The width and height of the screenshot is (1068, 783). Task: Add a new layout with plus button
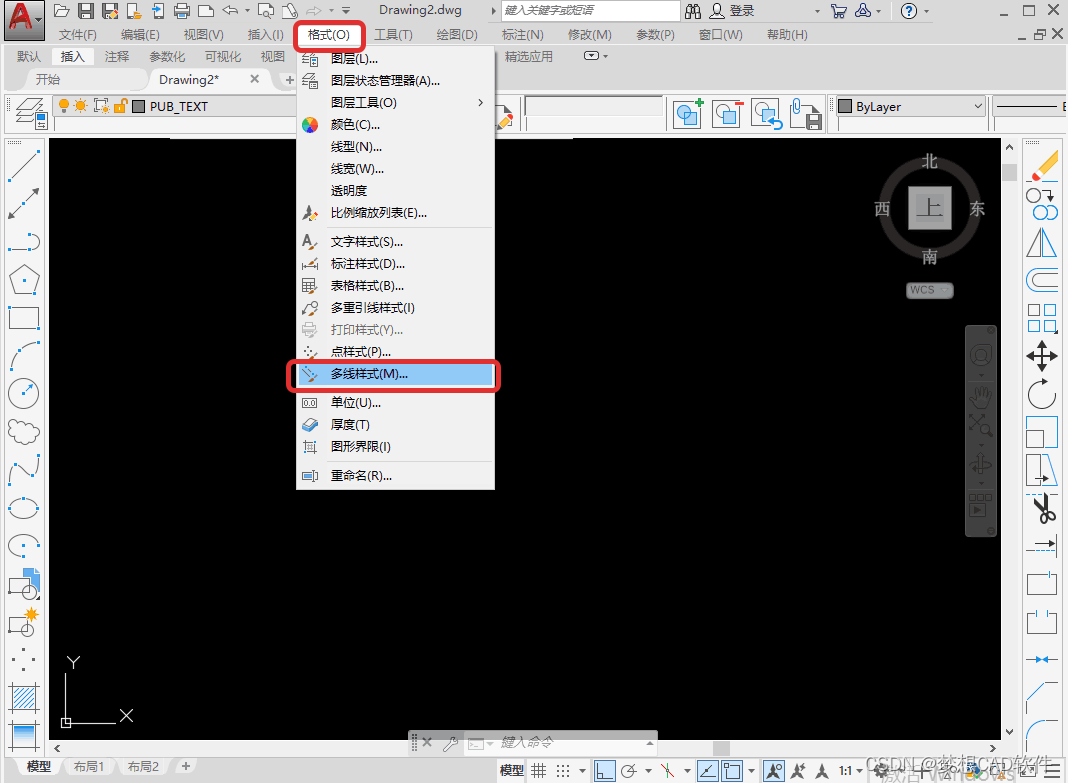pyautogui.click(x=185, y=767)
